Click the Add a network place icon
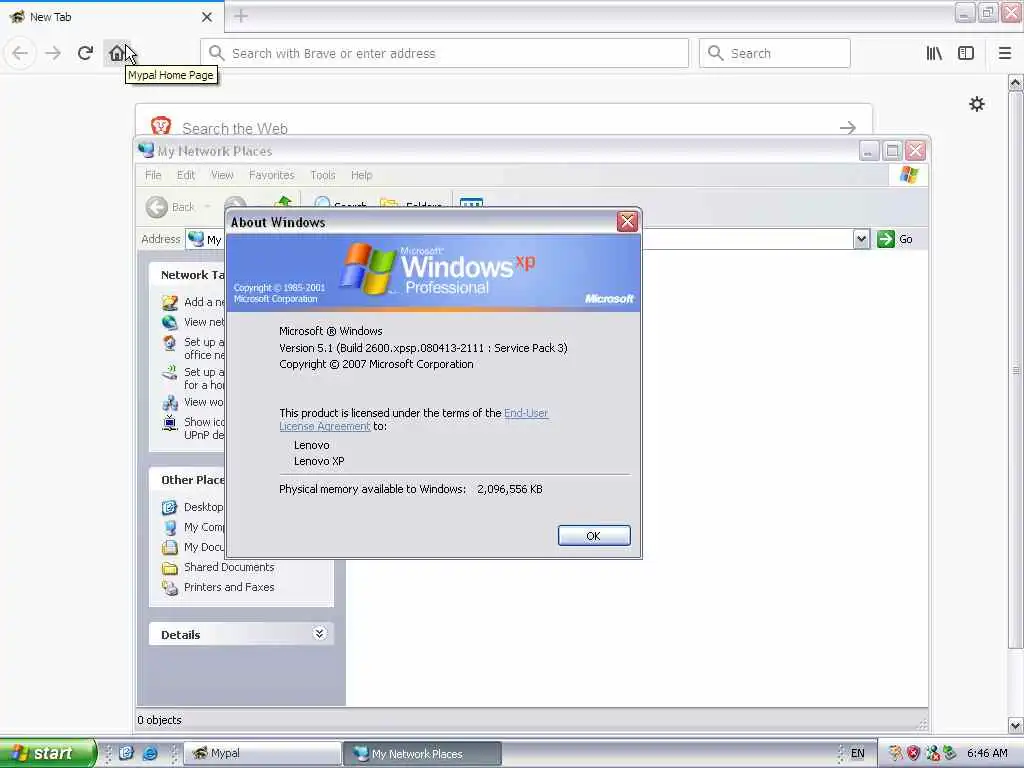1024x768 pixels. tap(170, 302)
